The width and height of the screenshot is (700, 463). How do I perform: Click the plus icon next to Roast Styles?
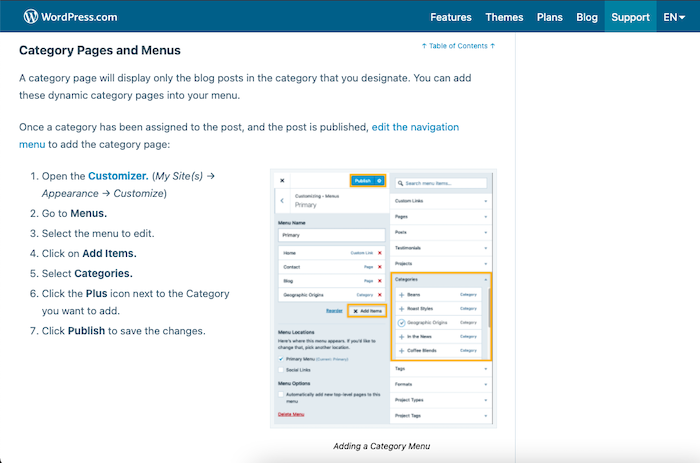click(x=401, y=309)
